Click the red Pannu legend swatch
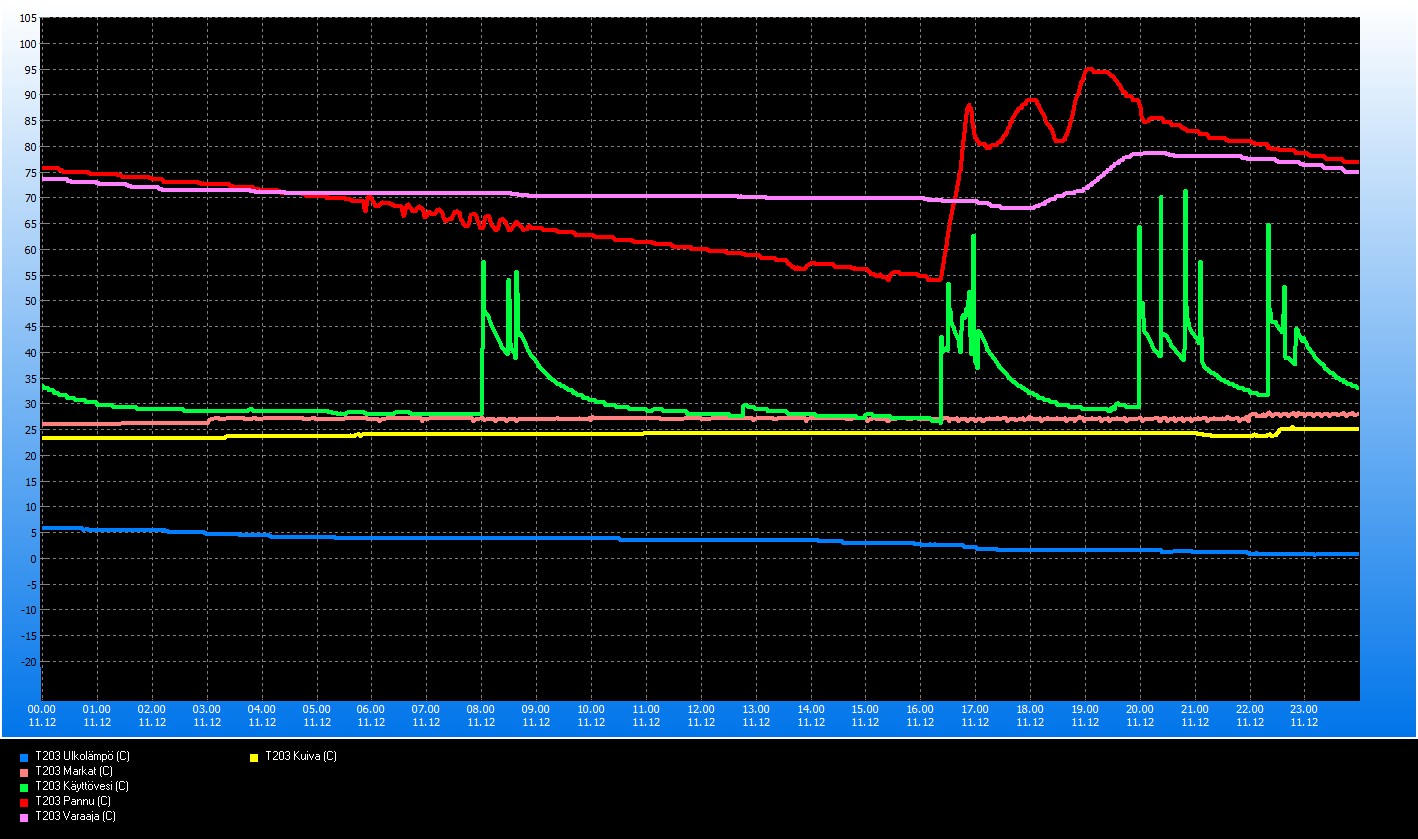 [x=23, y=802]
